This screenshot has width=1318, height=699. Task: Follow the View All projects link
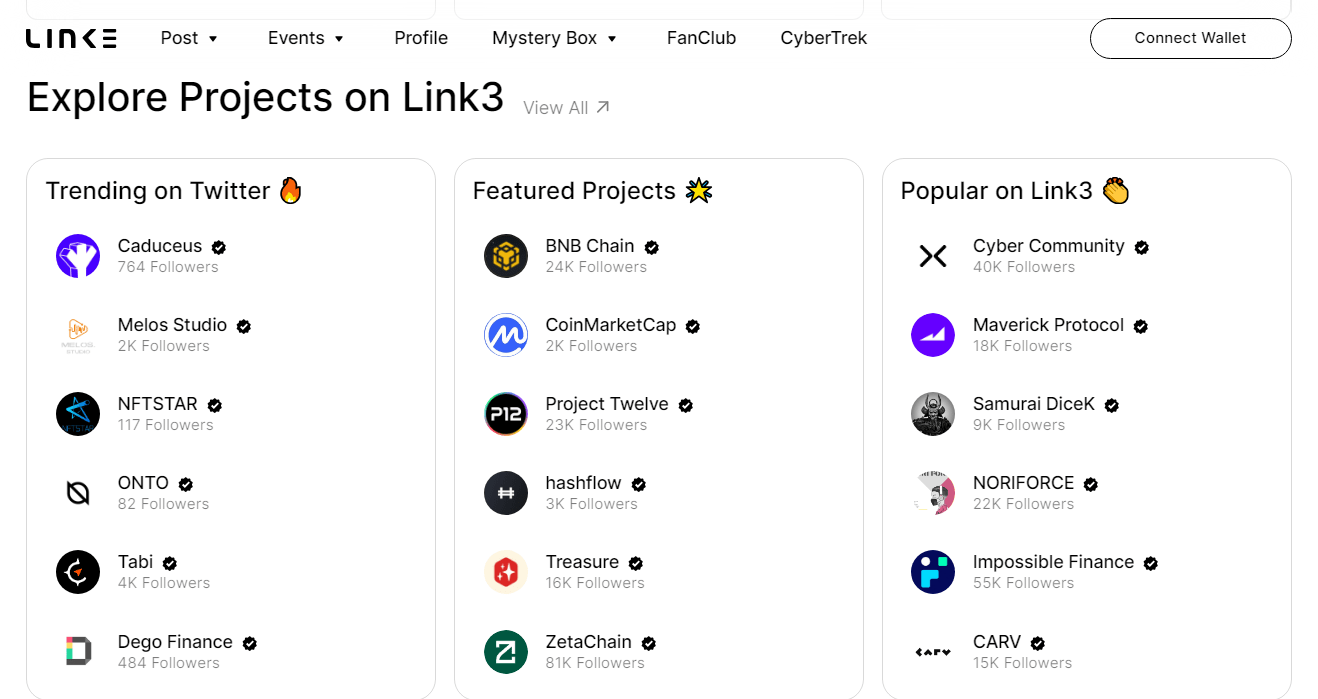click(x=566, y=108)
